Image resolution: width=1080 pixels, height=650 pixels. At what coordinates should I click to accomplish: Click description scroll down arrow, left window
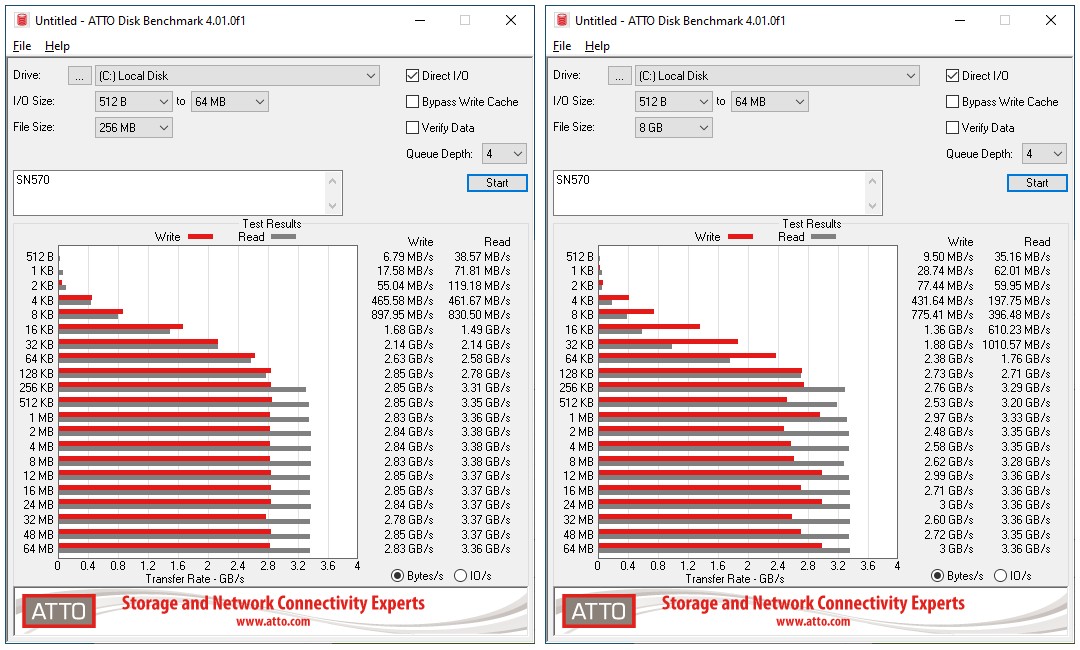[333, 205]
